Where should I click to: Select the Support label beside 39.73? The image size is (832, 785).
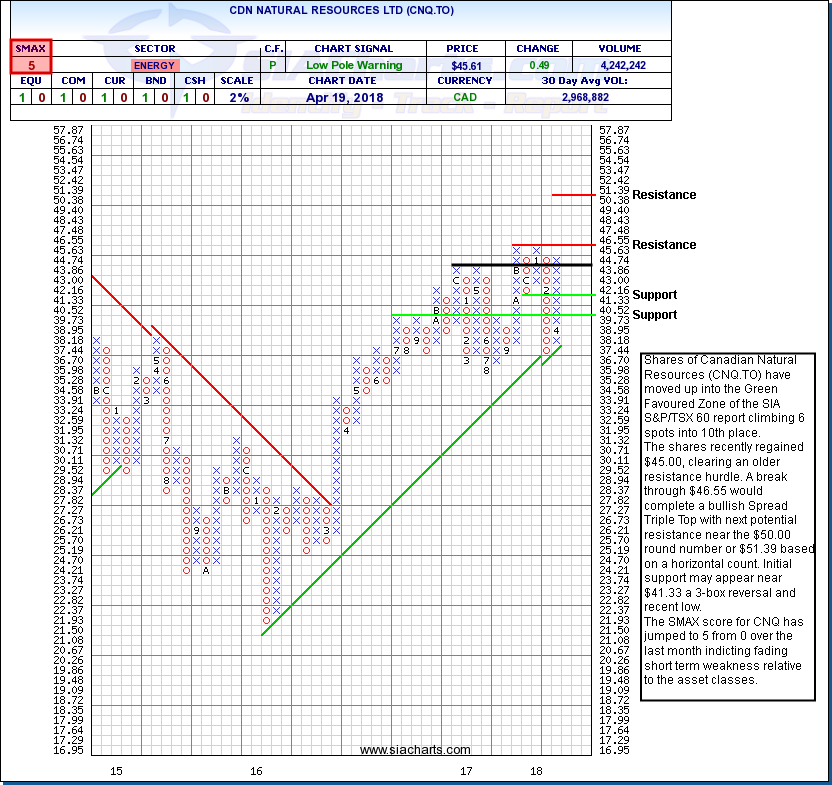pos(654,315)
